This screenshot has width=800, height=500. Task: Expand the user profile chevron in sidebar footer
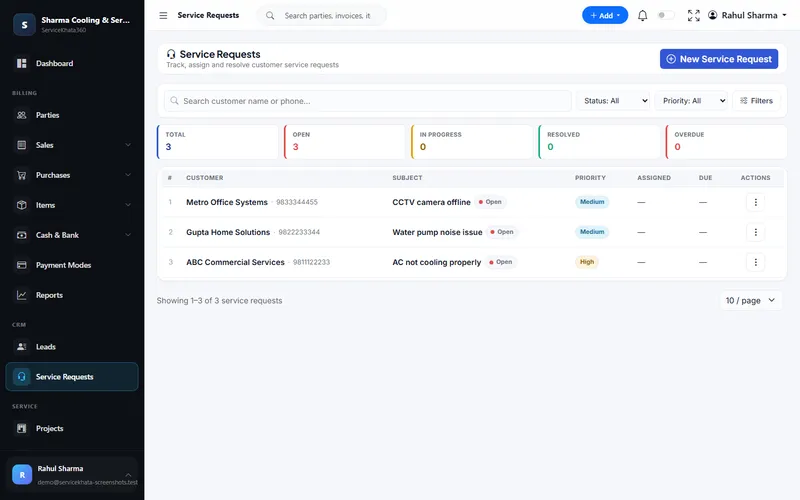pos(128,474)
